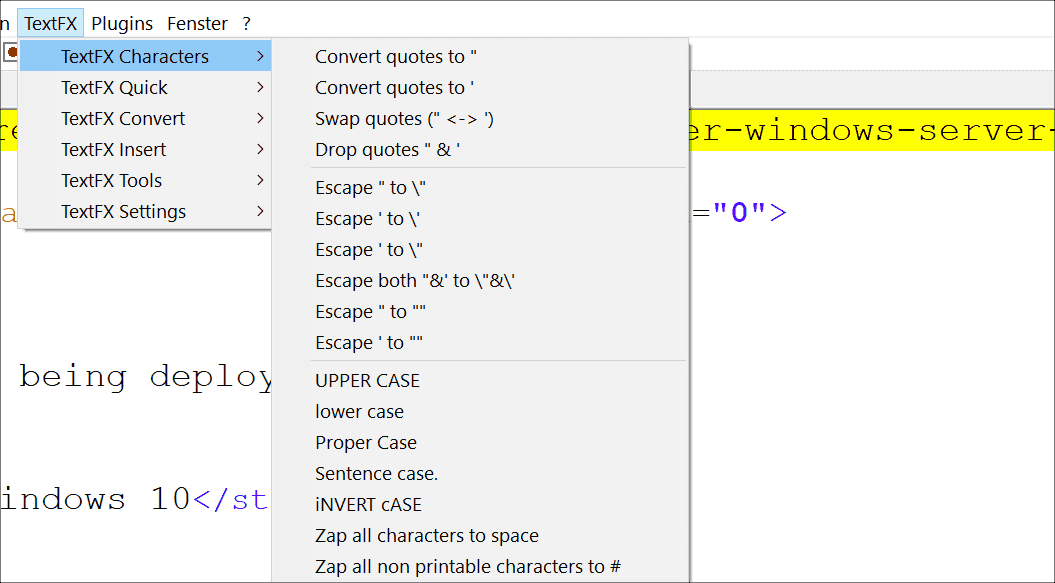Click the macro record icon
Viewport: 1055px width, 583px height.
(11, 51)
